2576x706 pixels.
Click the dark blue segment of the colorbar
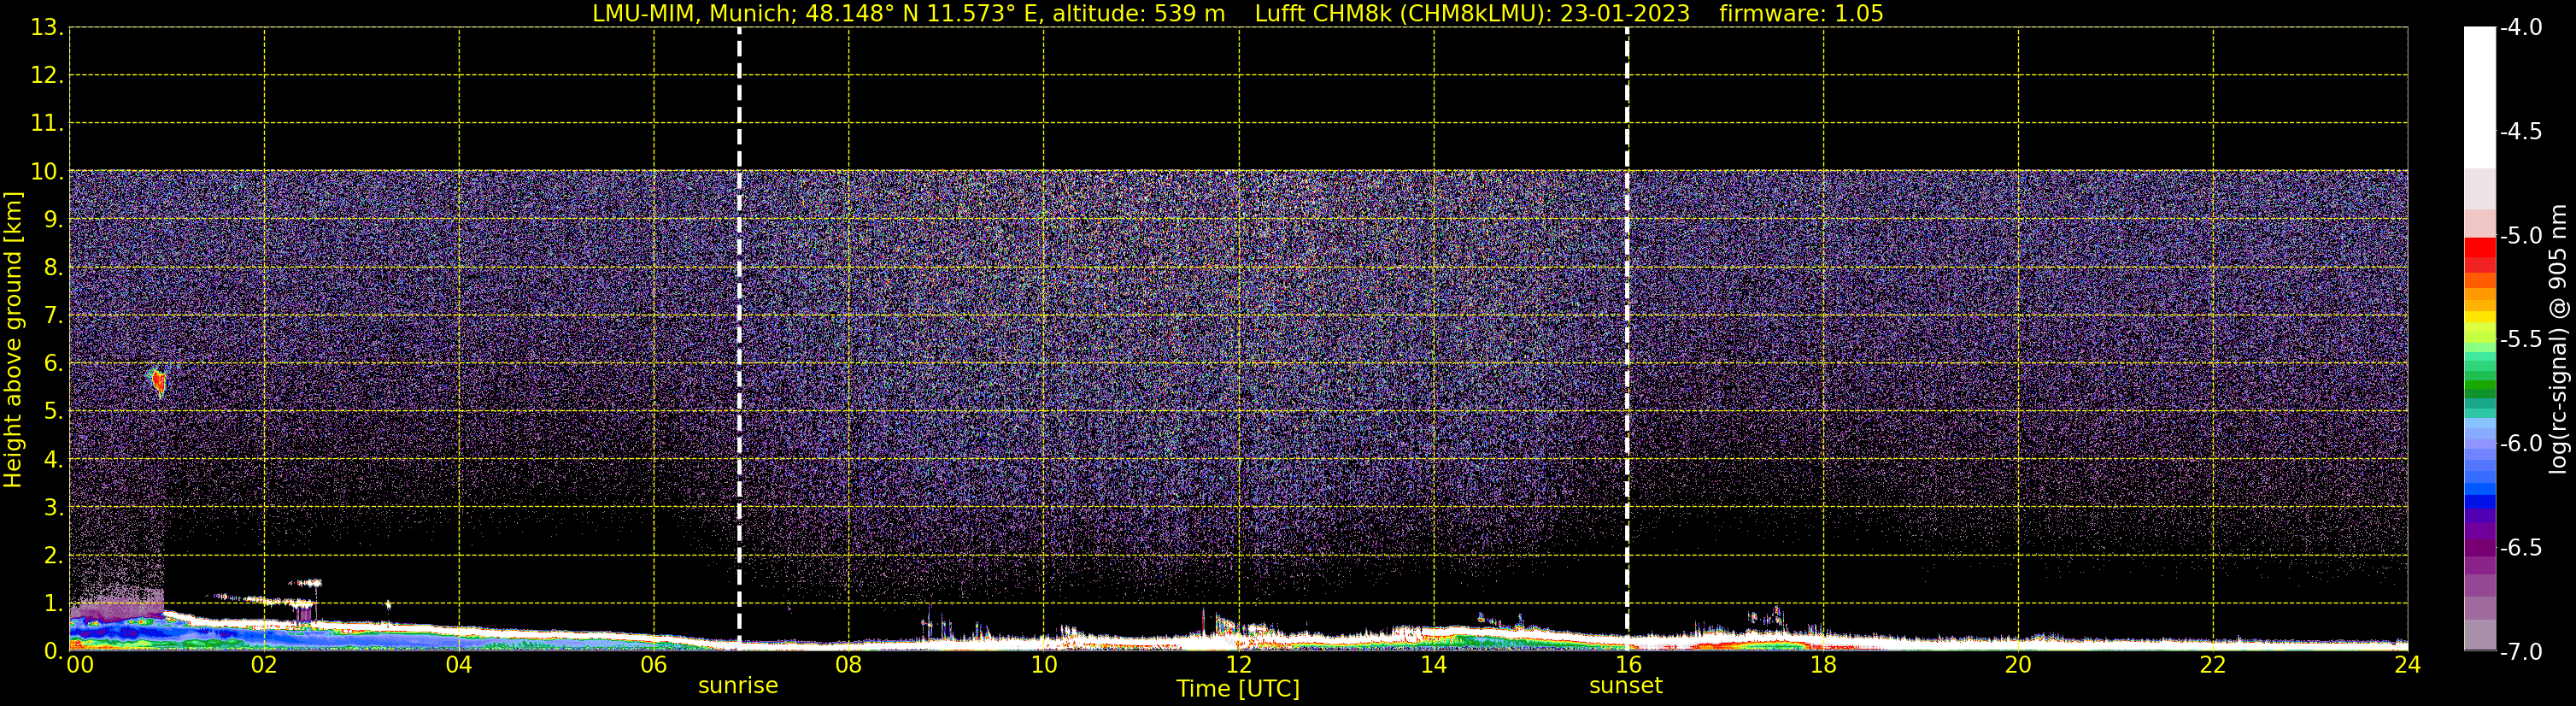[x=2479, y=502]
